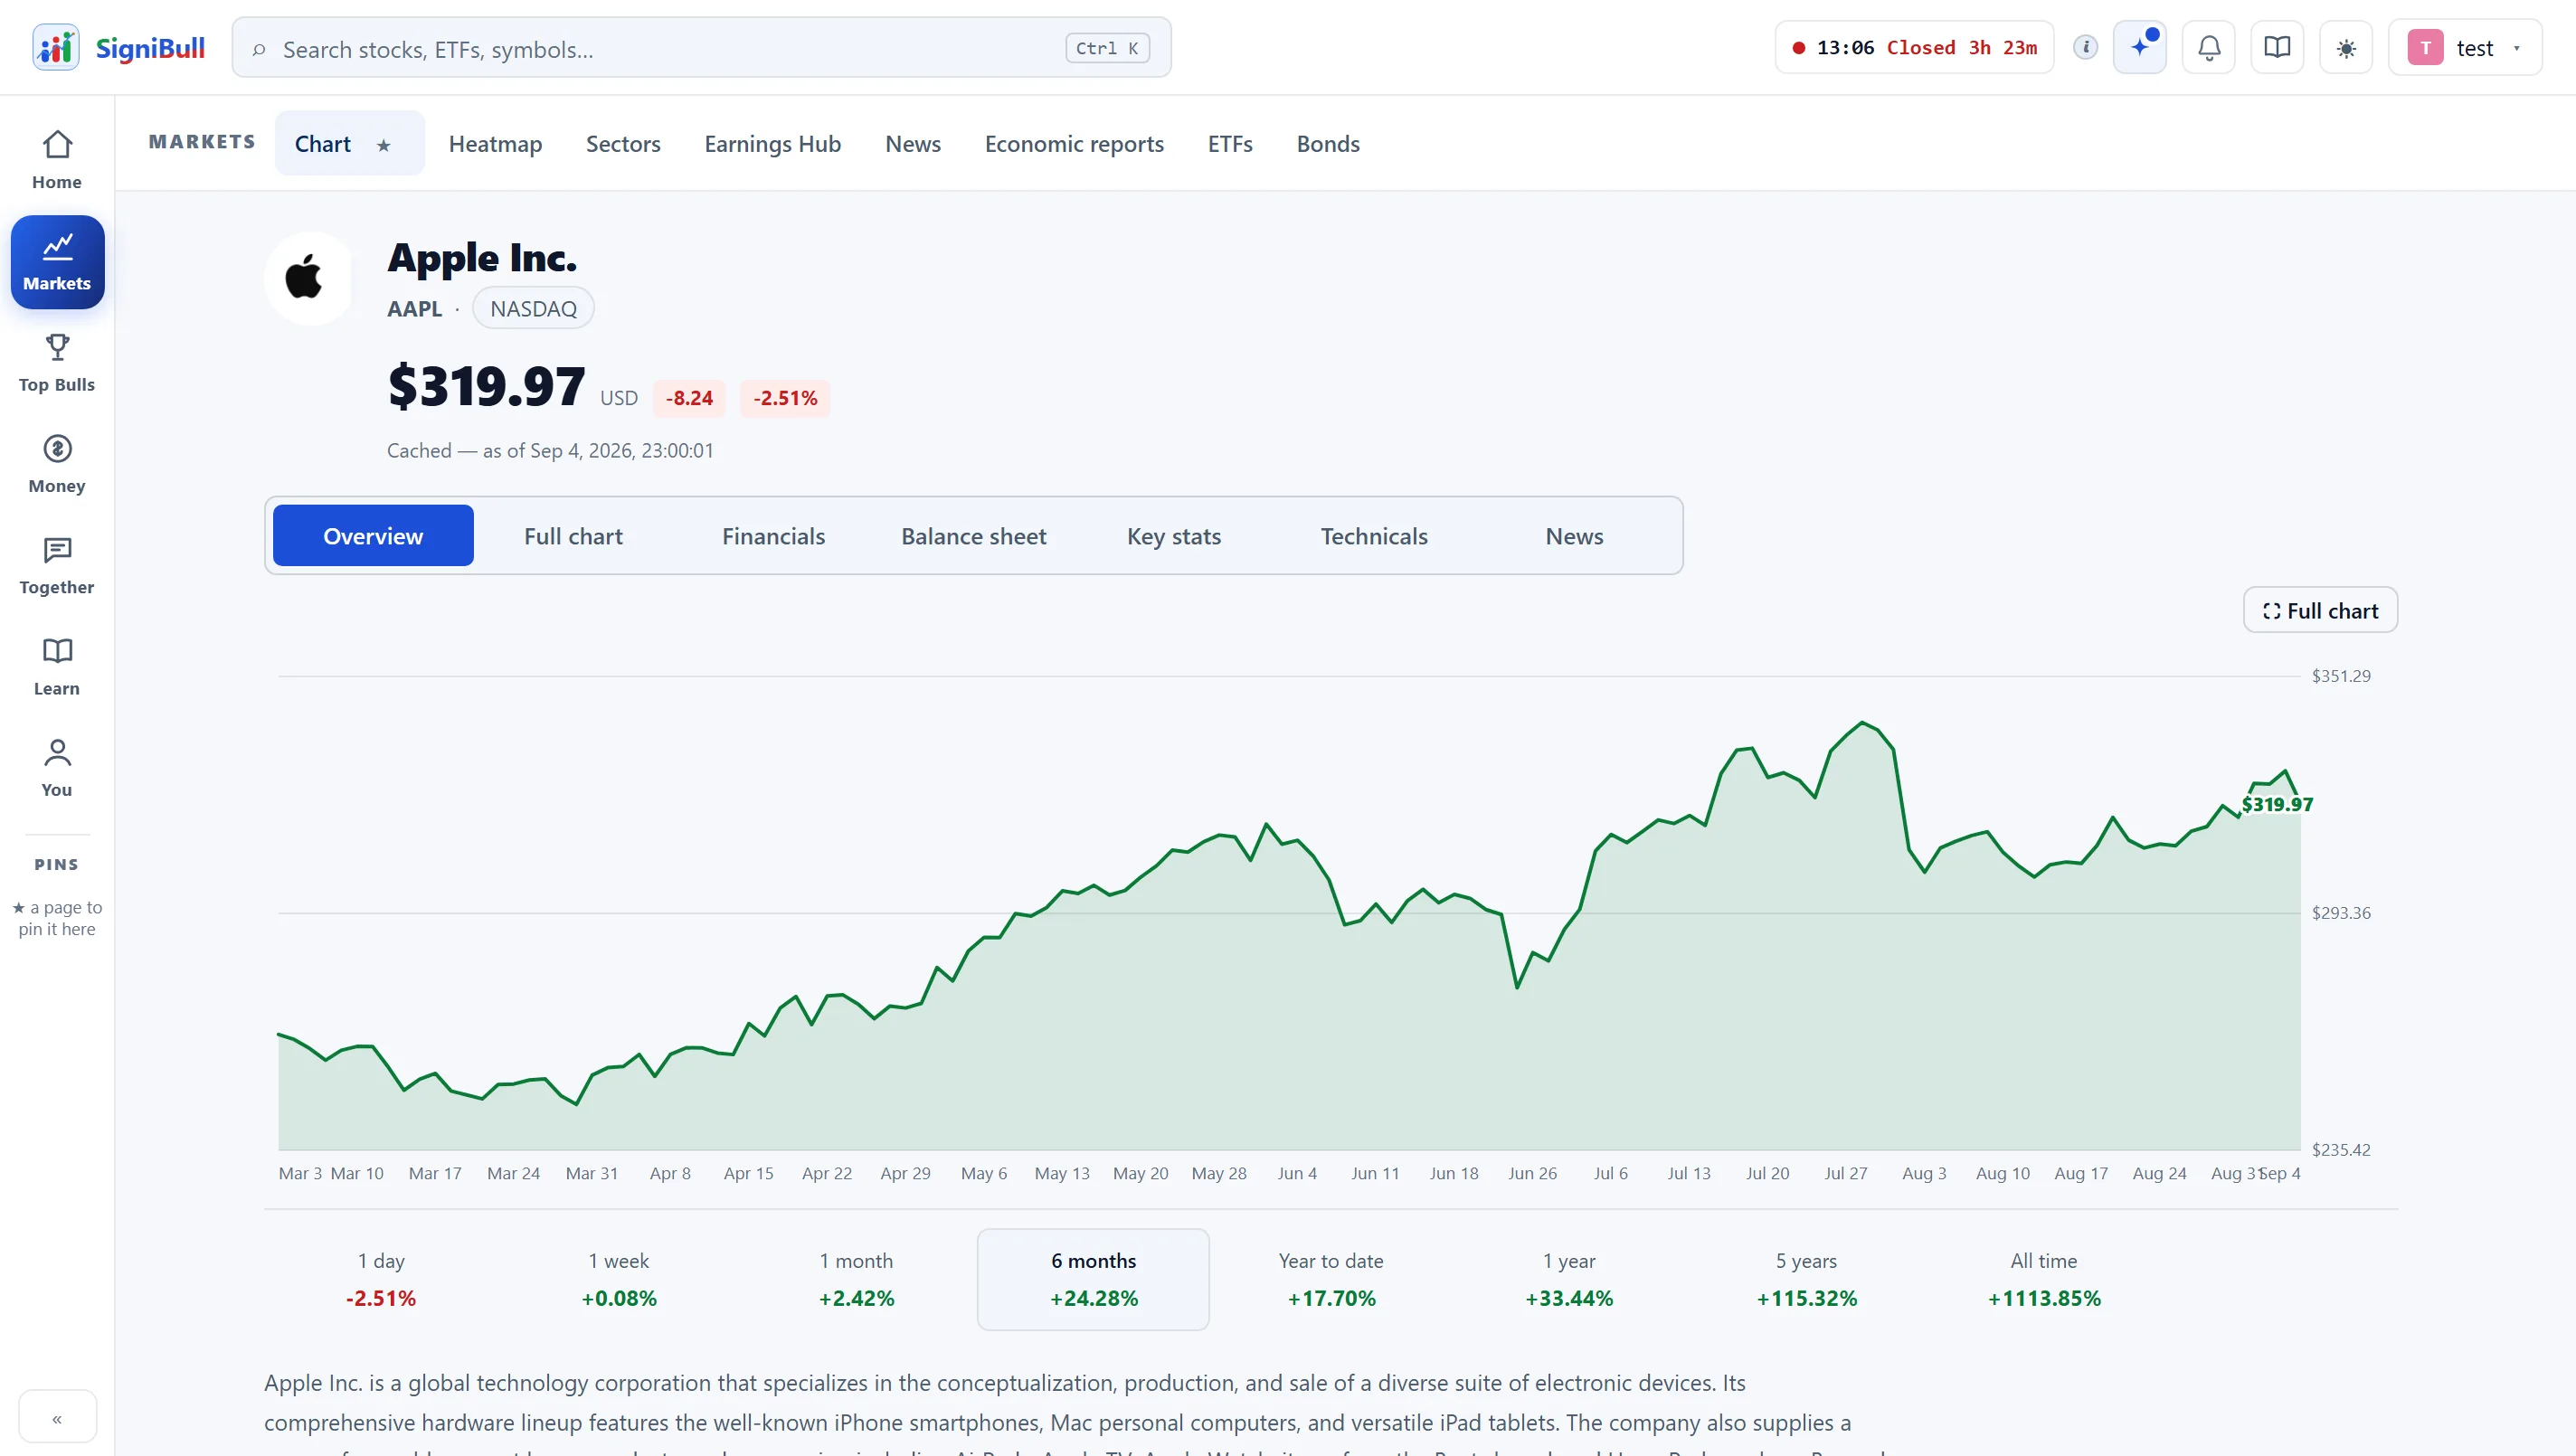The height and width of the screenshot is (1456, 2576).
Task: Click the SigniBull logo icon
Action: pyautogui.click(x=56, y=47)
